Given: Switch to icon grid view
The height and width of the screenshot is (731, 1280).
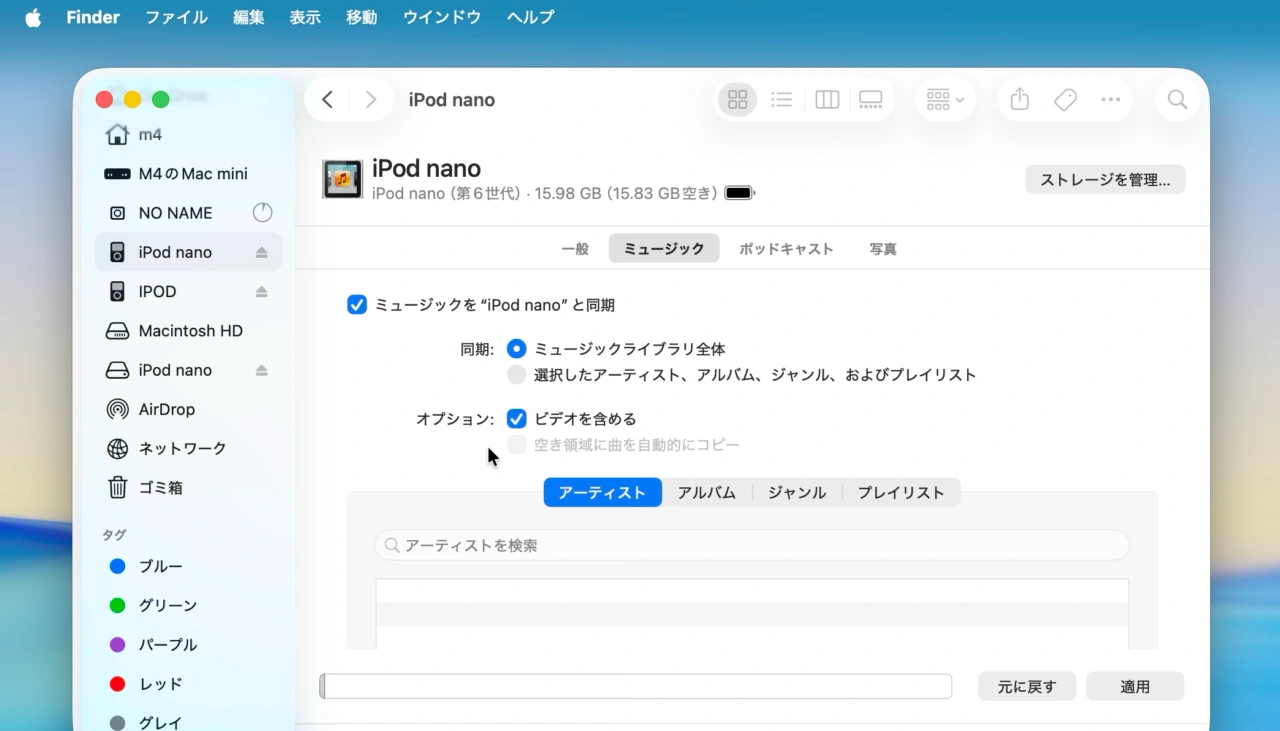Looking at the screenshot, I should coord(738,100).
